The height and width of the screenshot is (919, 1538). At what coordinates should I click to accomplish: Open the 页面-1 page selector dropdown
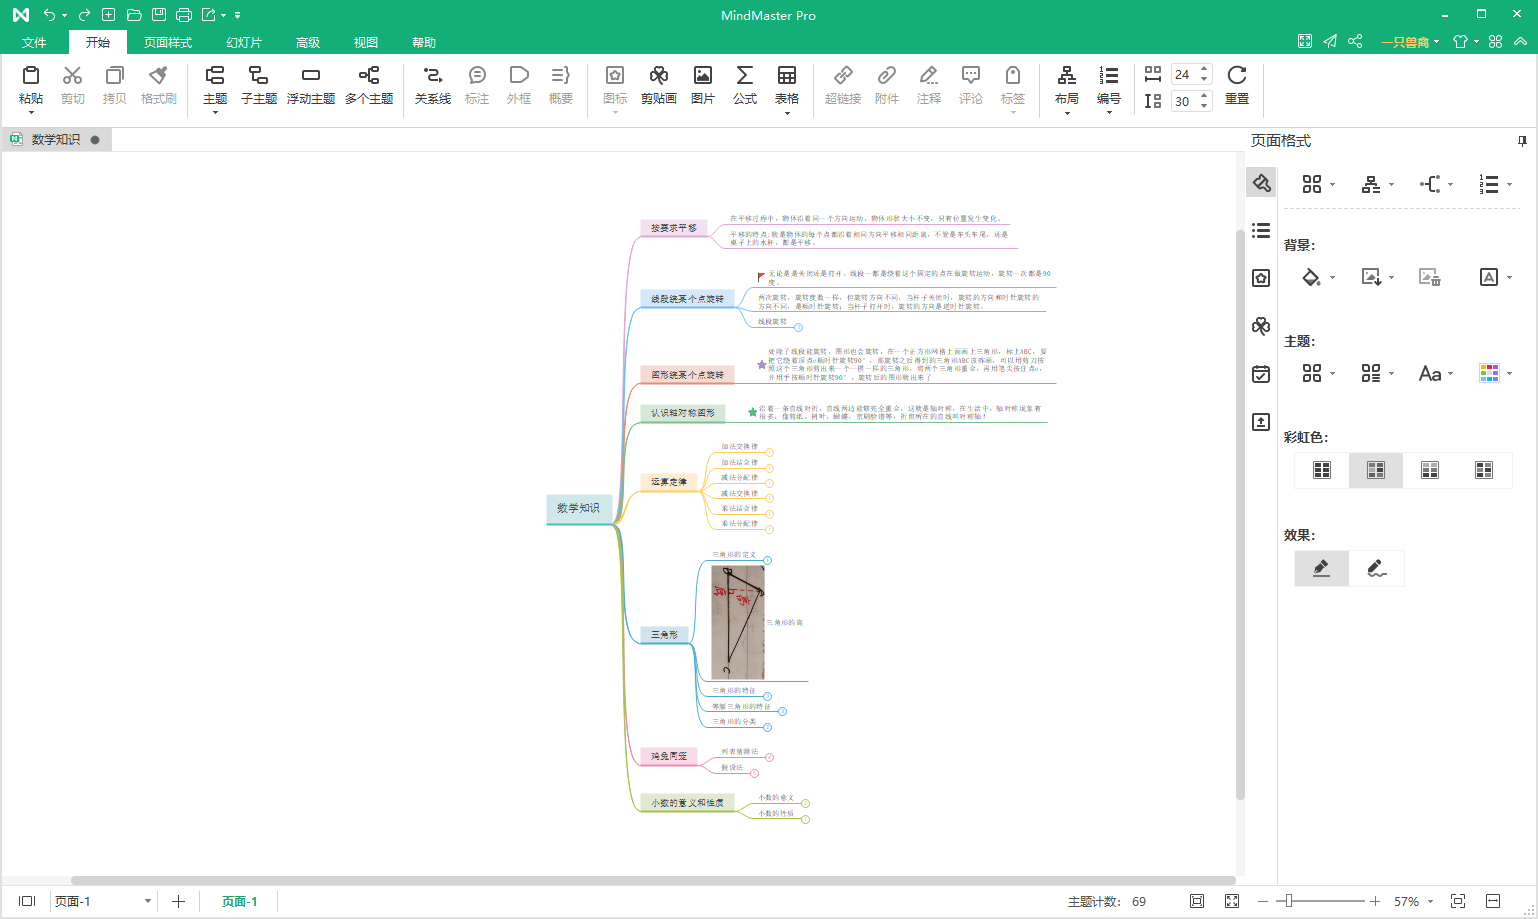[x=147, y=901]
